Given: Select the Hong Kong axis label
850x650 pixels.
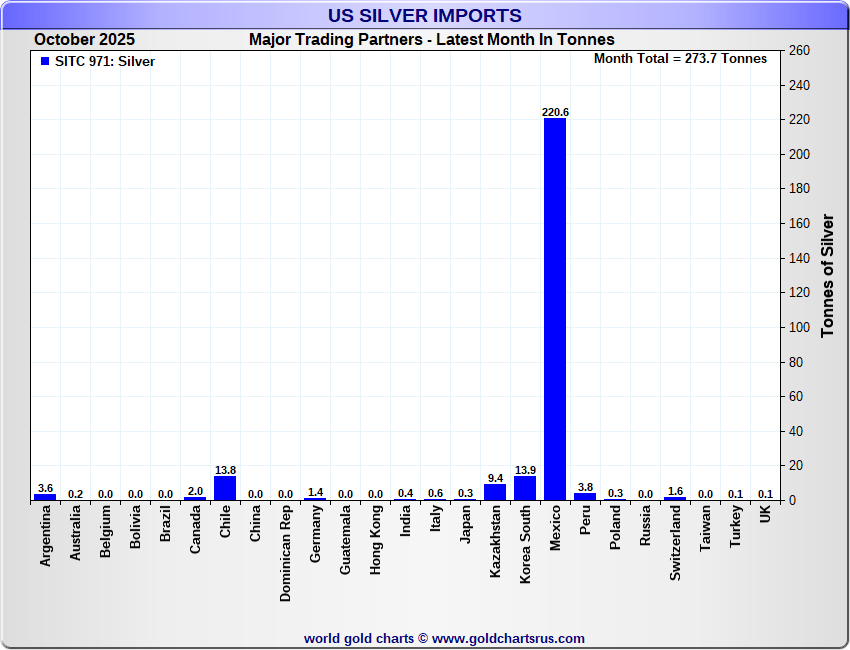Looking at the screenshot, I should click(x=376, y=541).
